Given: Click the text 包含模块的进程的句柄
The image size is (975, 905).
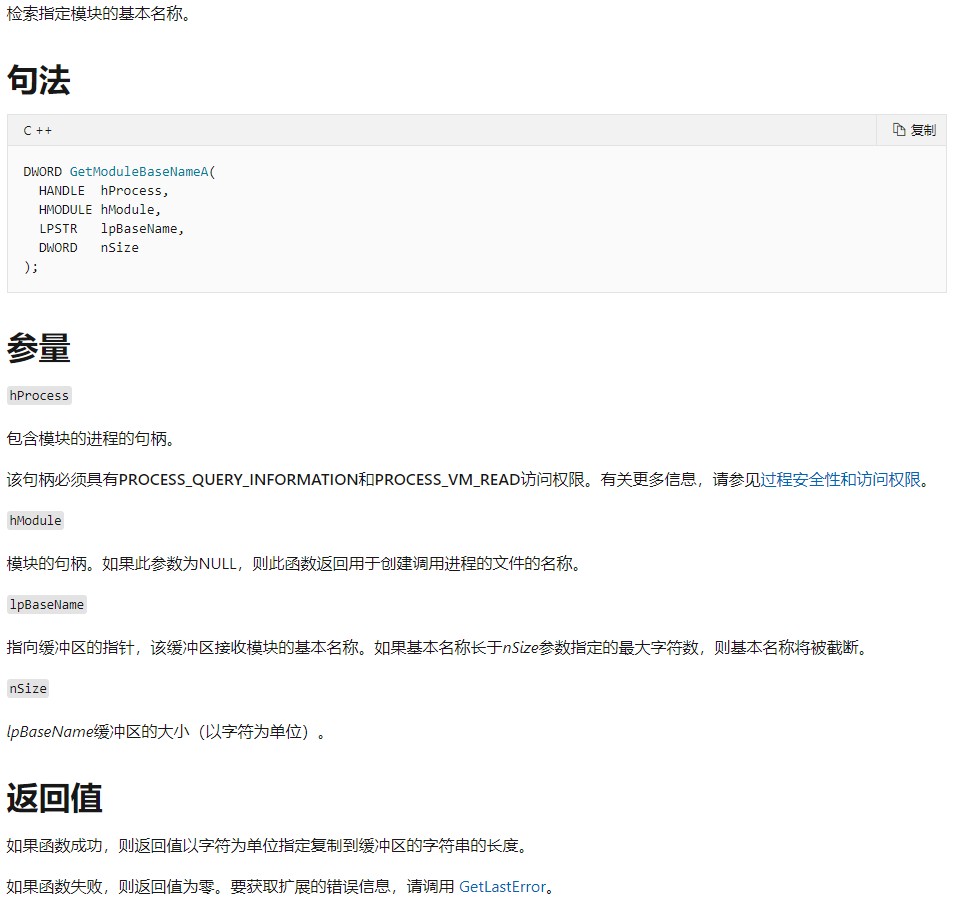Looking at the screenshot, I should click(91, 439).
